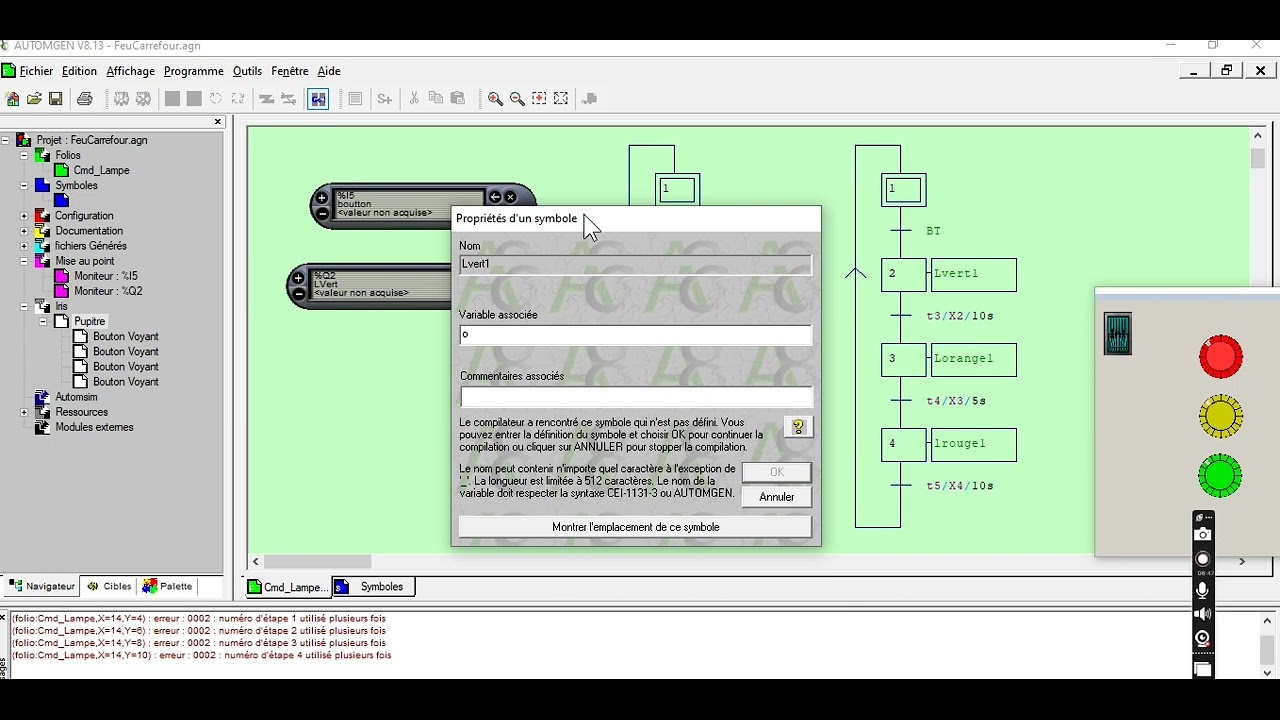Screen dimensions: 1280x720
Task: Expand the Configuration tree node
Action: (x=24, y=216)
